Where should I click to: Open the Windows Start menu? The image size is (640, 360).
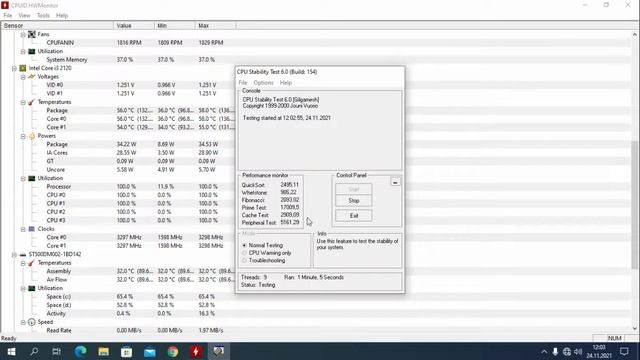click(x=11, y=351)
